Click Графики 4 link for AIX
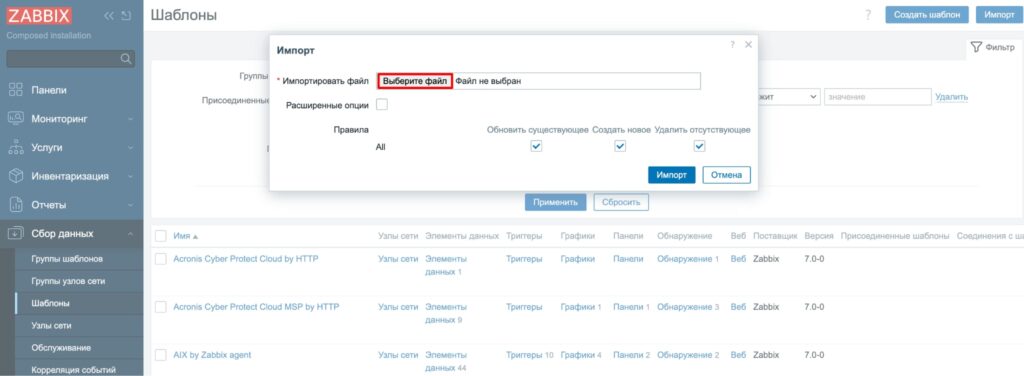This screenshot has height=376, width=1024. (x=581, y=355)
